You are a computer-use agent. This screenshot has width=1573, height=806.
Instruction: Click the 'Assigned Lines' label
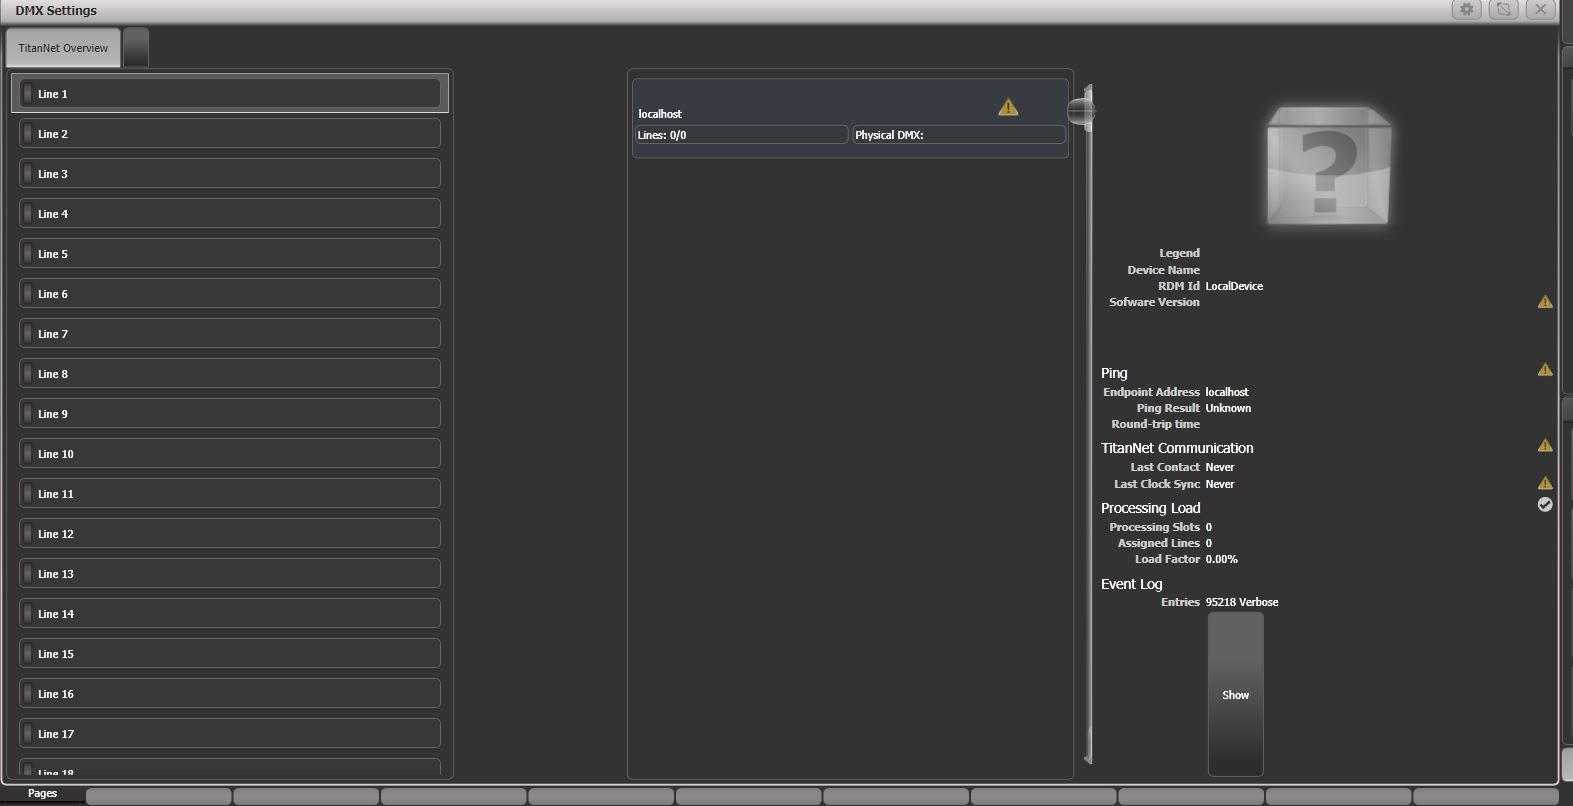[1158, 543]
